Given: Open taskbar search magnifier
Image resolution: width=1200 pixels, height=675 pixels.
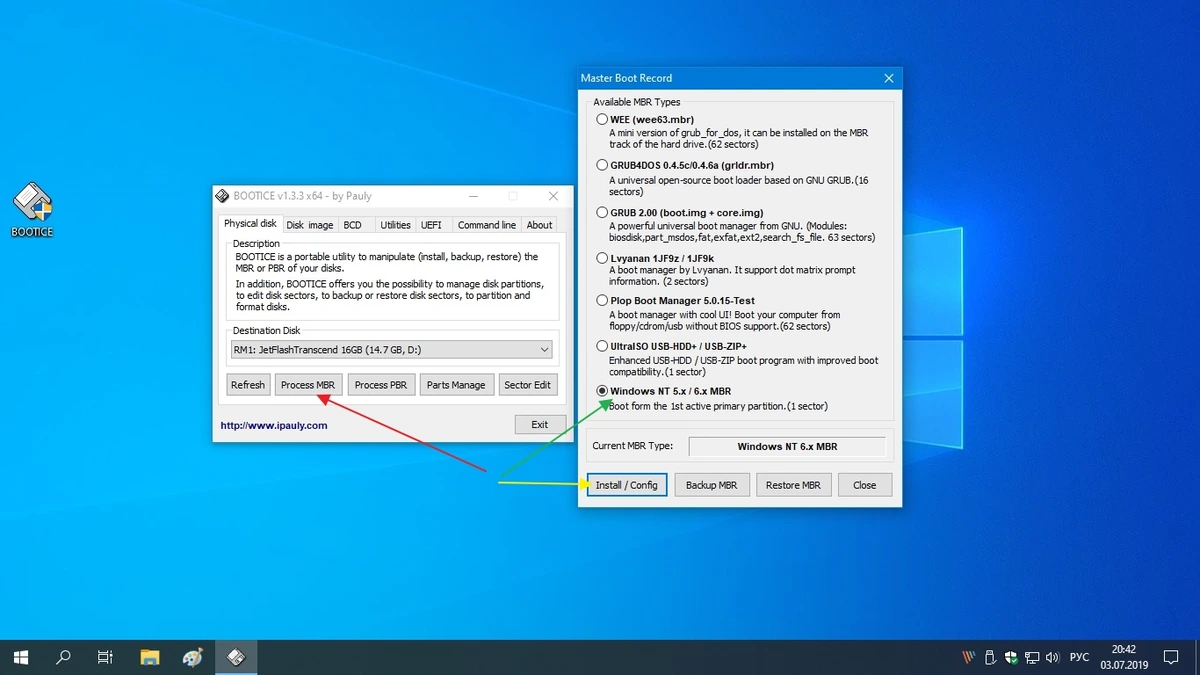Looking at the screenshot, I should [63, 657].
